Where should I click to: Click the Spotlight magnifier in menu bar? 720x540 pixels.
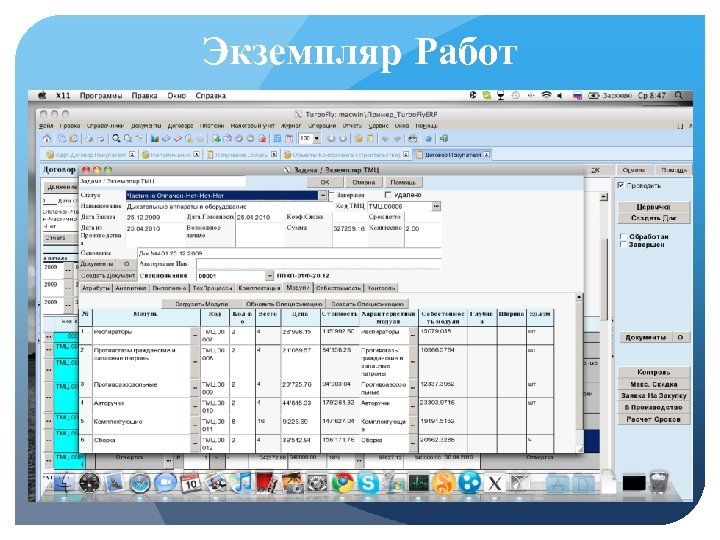point(678,96)
